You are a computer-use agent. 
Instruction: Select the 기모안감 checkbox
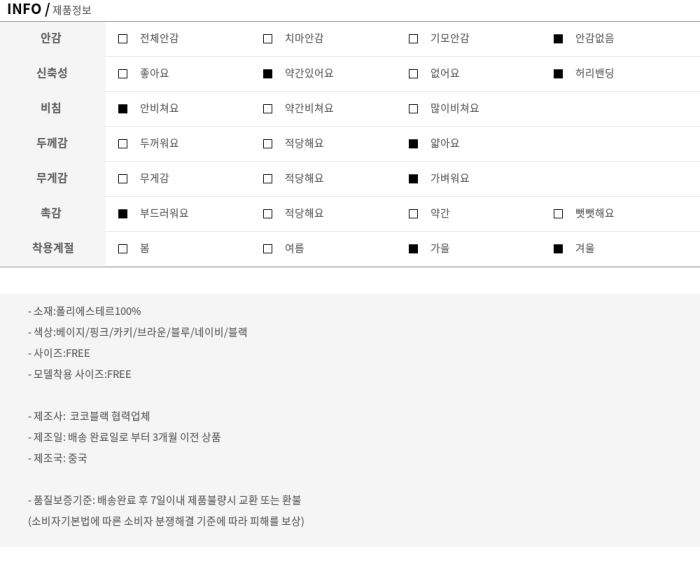pos(413,39)
